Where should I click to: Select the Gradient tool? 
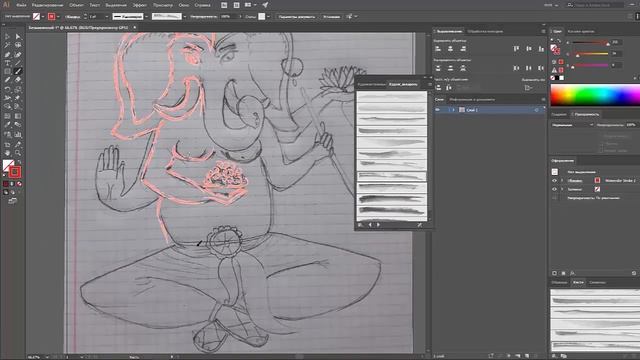coord(18,116)
